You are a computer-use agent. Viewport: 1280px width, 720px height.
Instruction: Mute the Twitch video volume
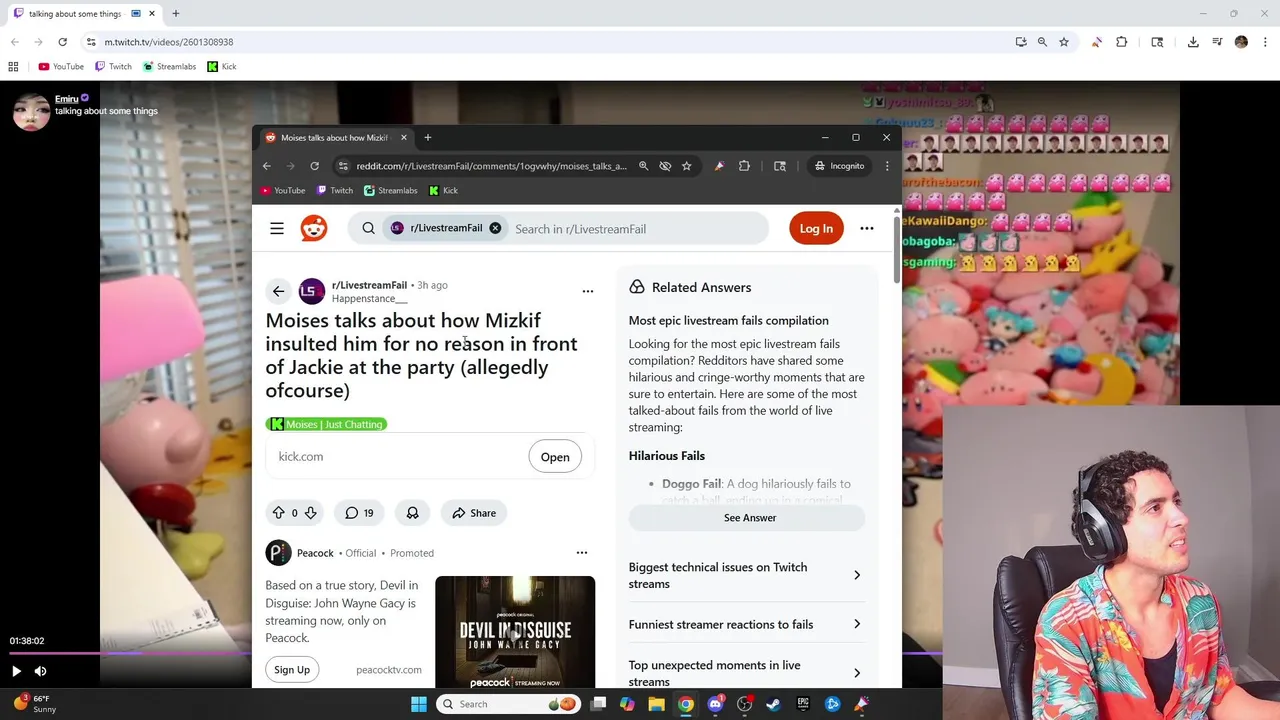(40, 671)
